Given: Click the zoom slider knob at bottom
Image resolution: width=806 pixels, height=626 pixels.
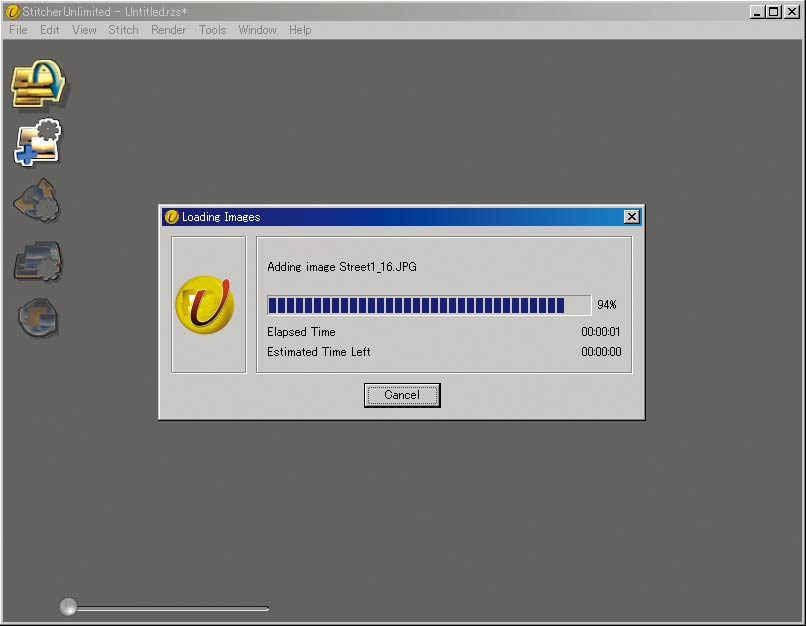Looking at the screenshot, I should pyautogui.click(x=68, y=606).
